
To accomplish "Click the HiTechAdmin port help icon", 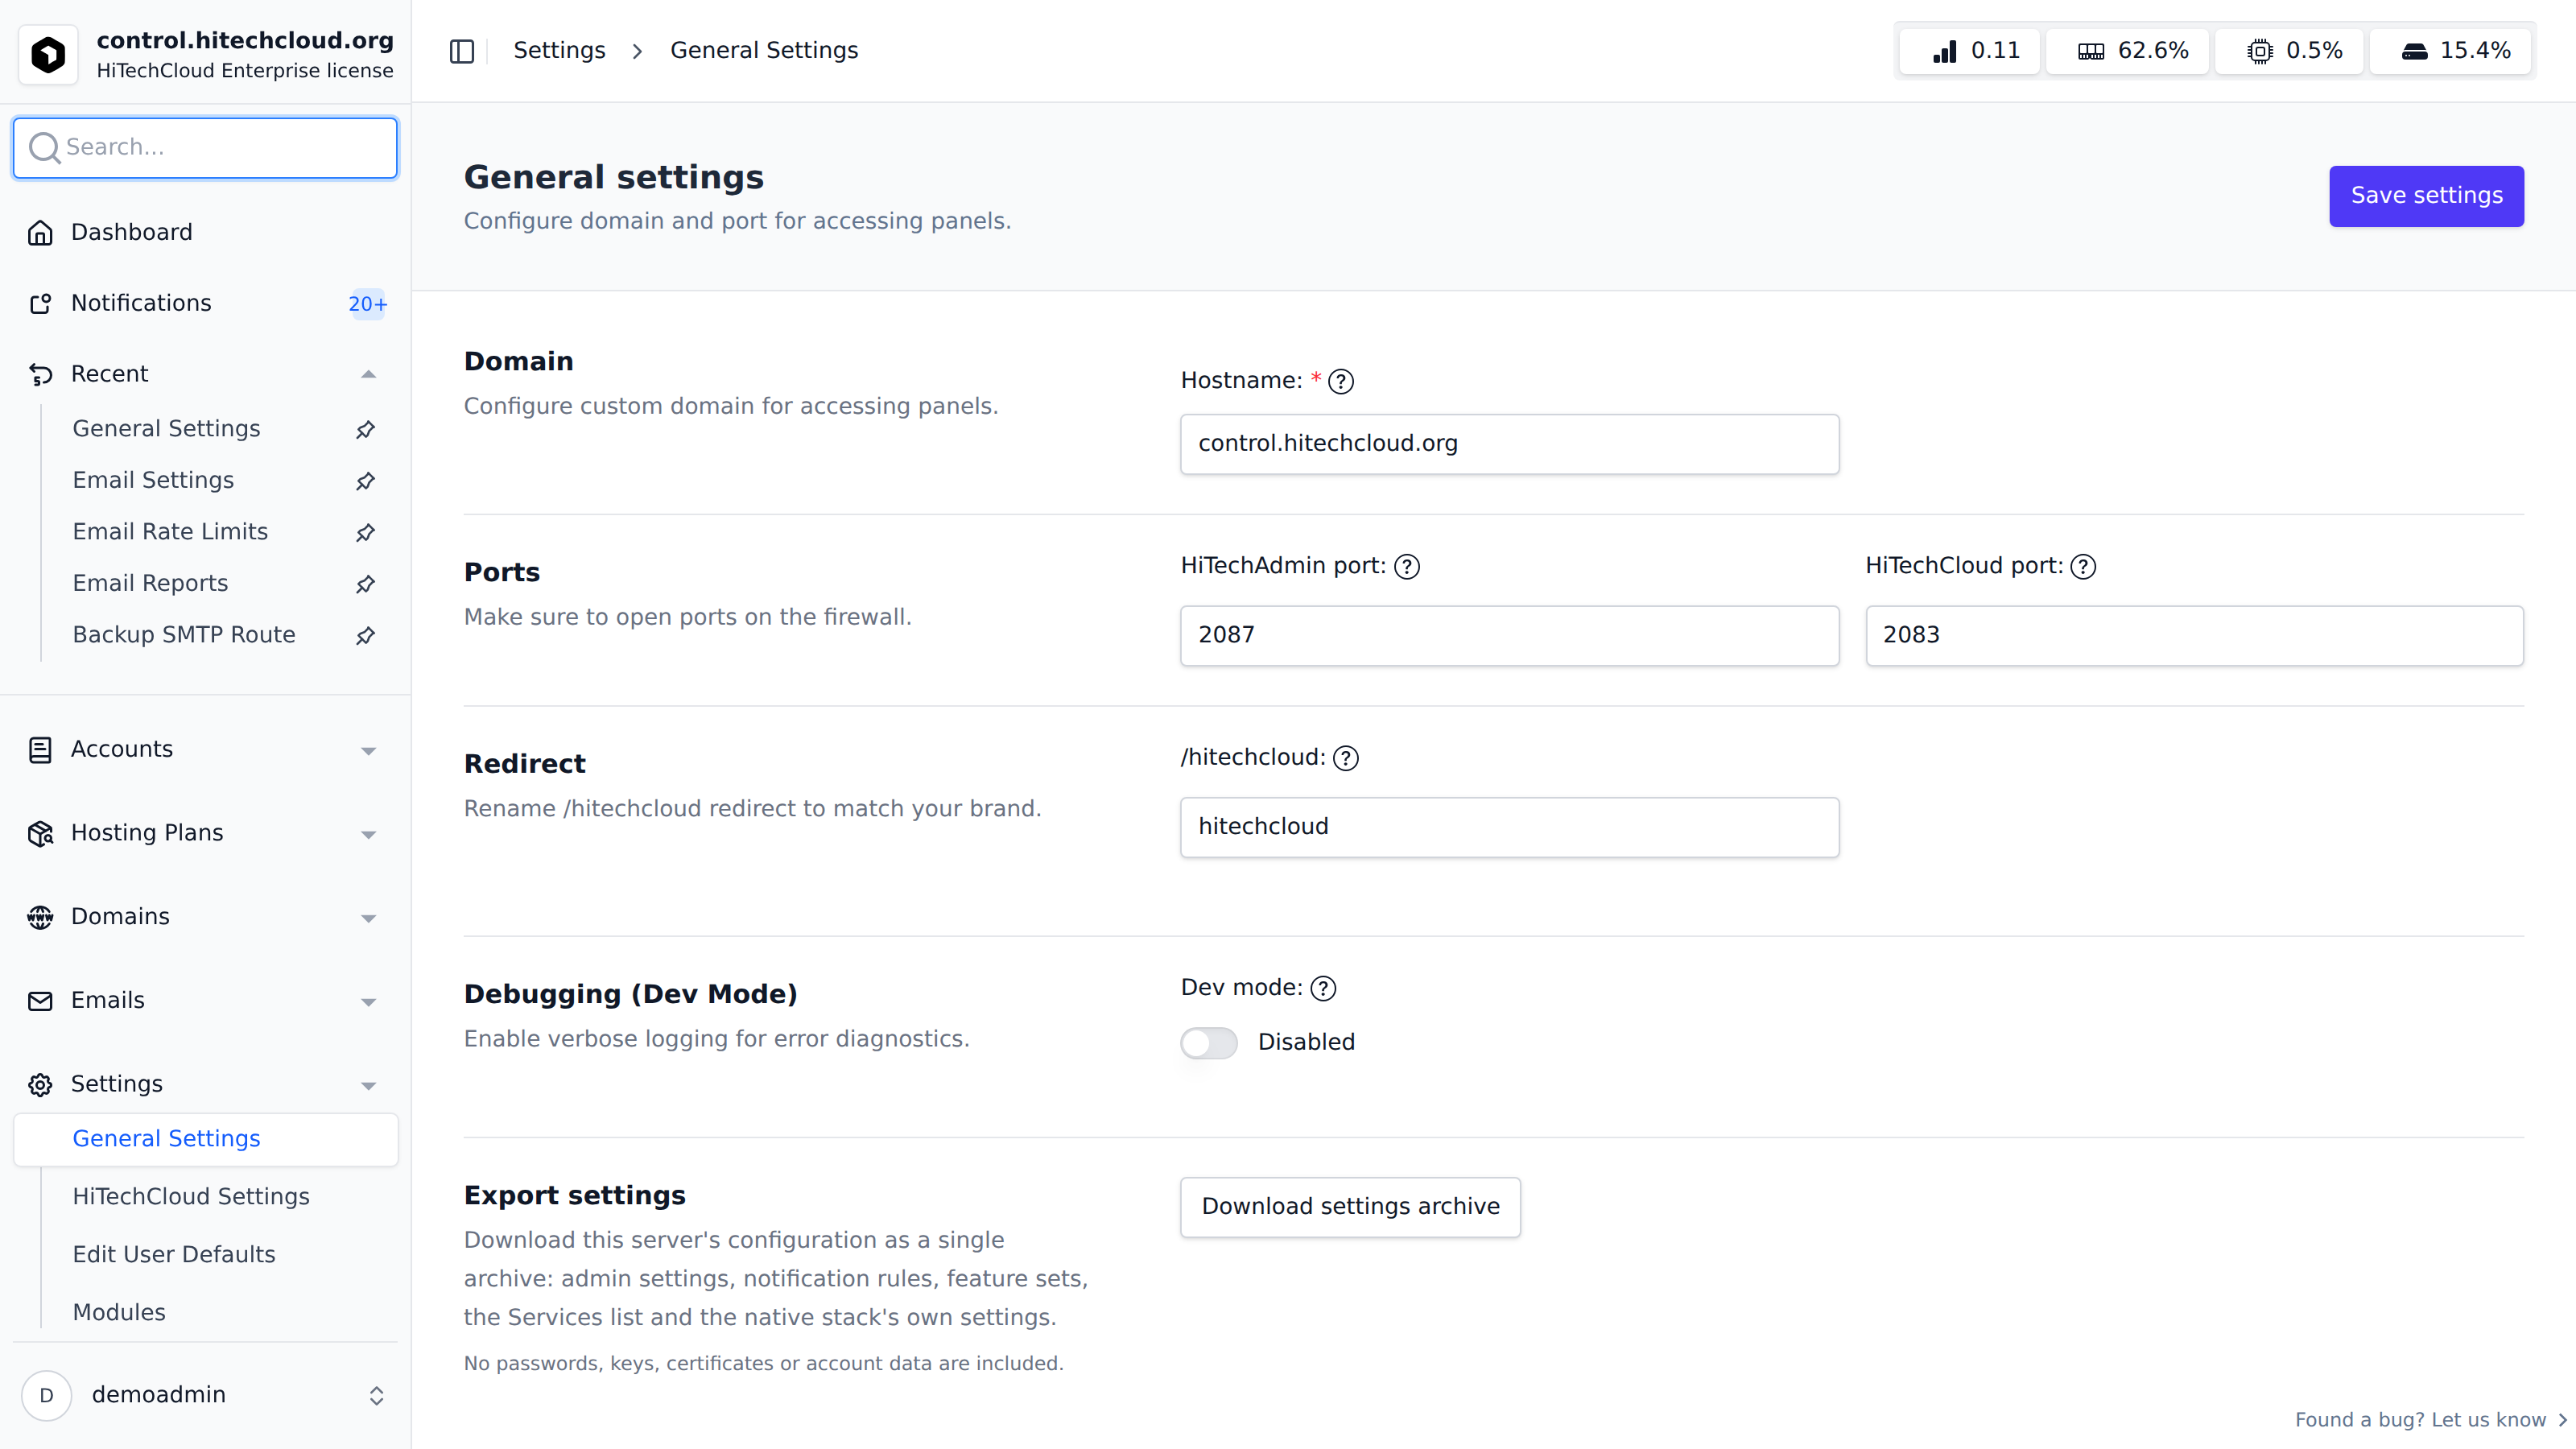I will 1407,566.
